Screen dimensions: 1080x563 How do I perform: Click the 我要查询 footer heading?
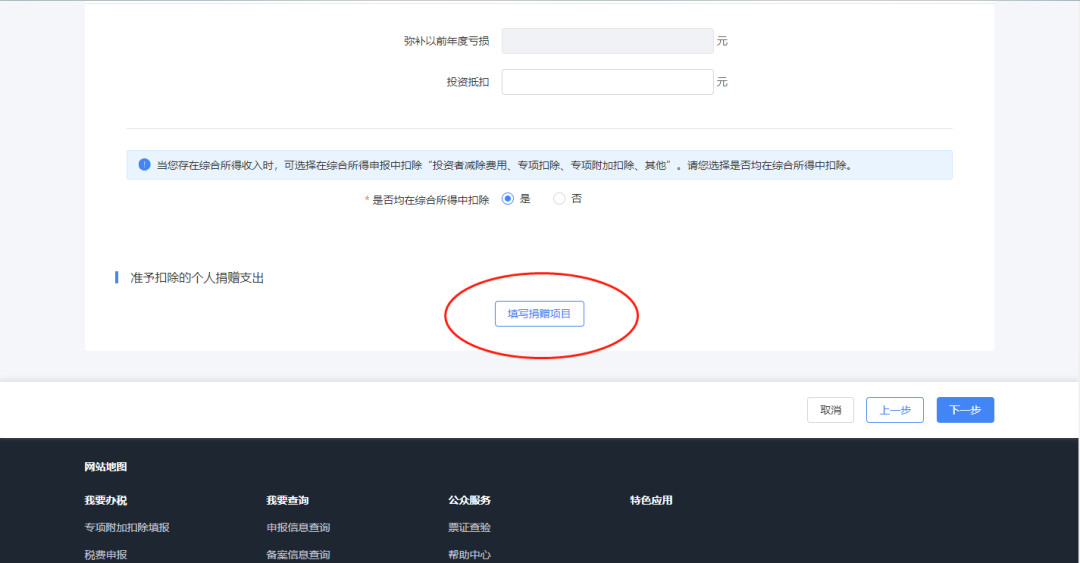(x=288, y=500)
